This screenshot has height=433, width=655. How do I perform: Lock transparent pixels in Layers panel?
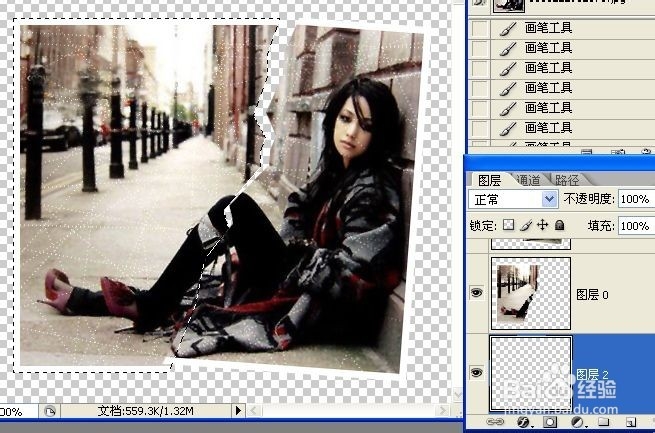(x=508, y=225)
